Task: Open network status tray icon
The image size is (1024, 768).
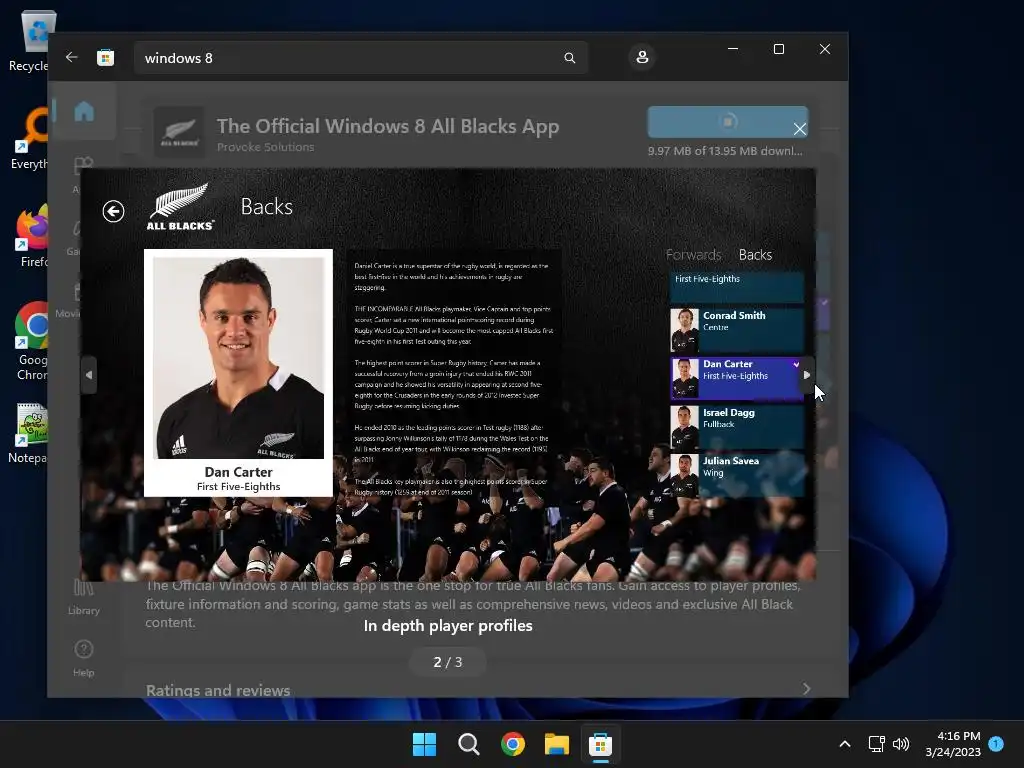Action: click(876, 744)
